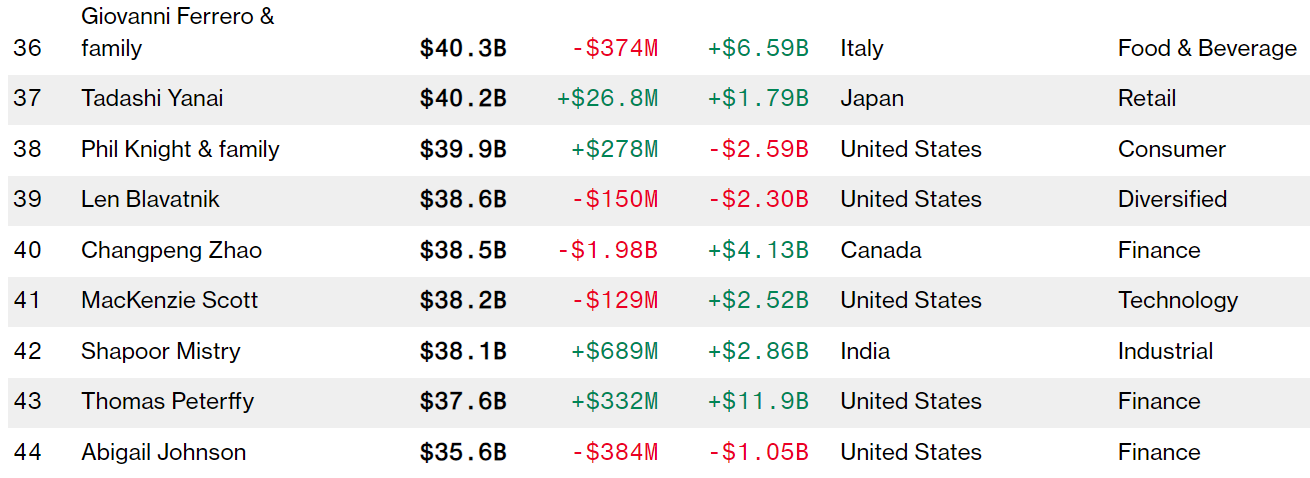Click the Food & Beverage industry label
Screen dimensions: 1310x478
pos(1207,48)
